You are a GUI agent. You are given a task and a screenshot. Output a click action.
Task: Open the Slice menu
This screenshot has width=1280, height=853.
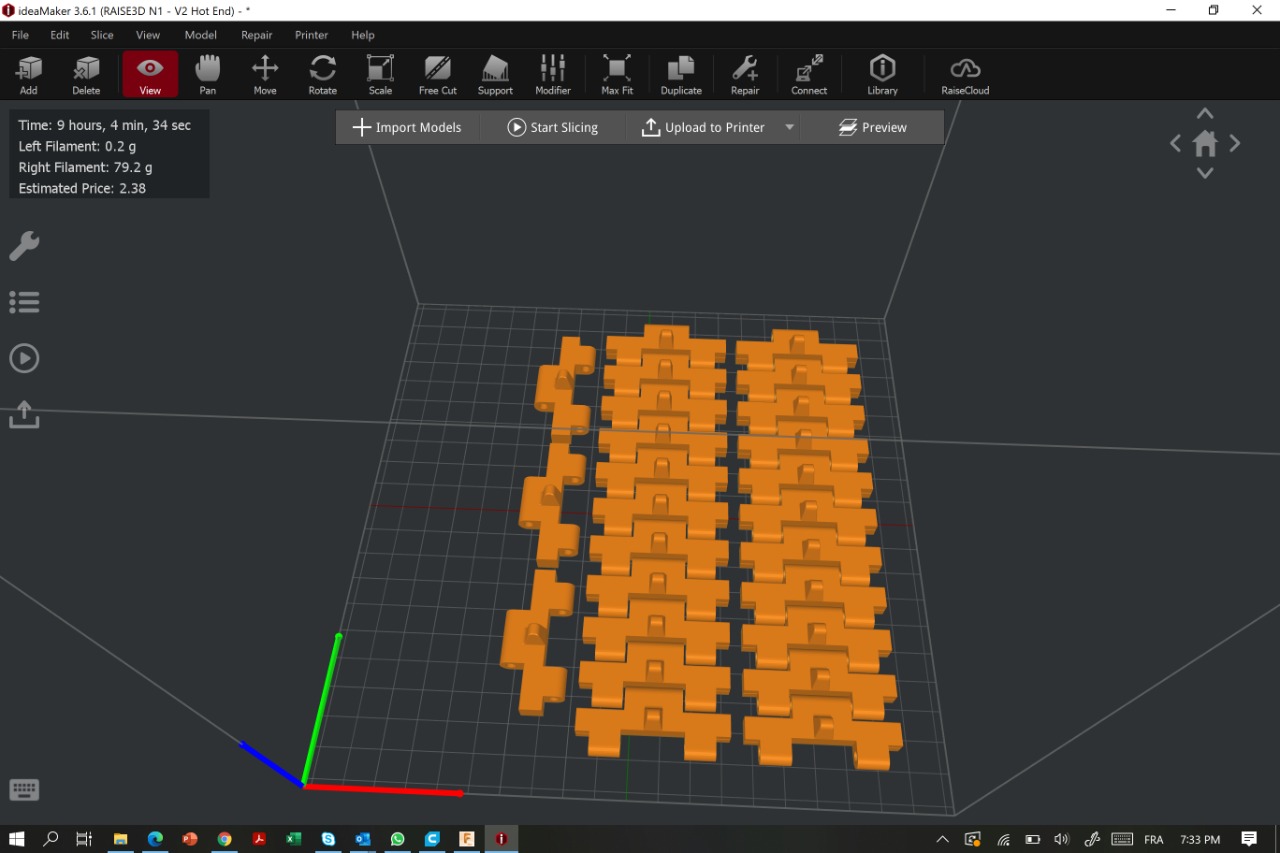pos(102,35)
